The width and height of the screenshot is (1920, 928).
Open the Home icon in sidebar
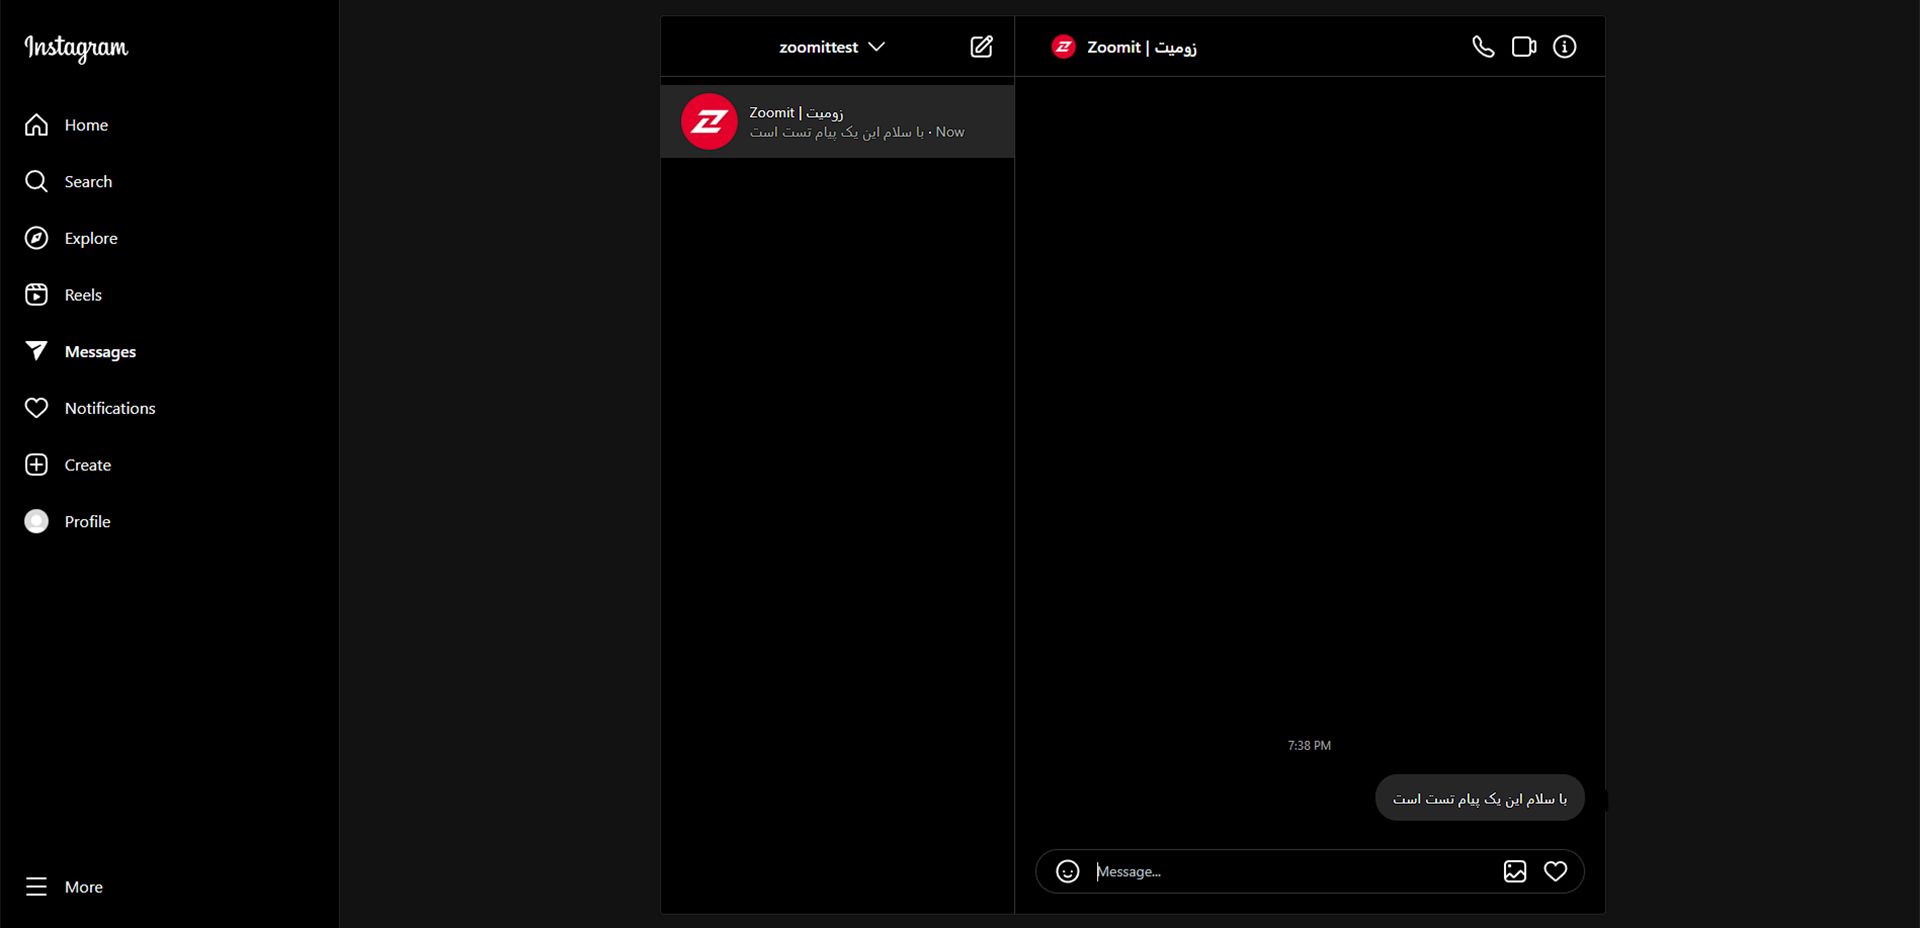(x=36, y=125)
